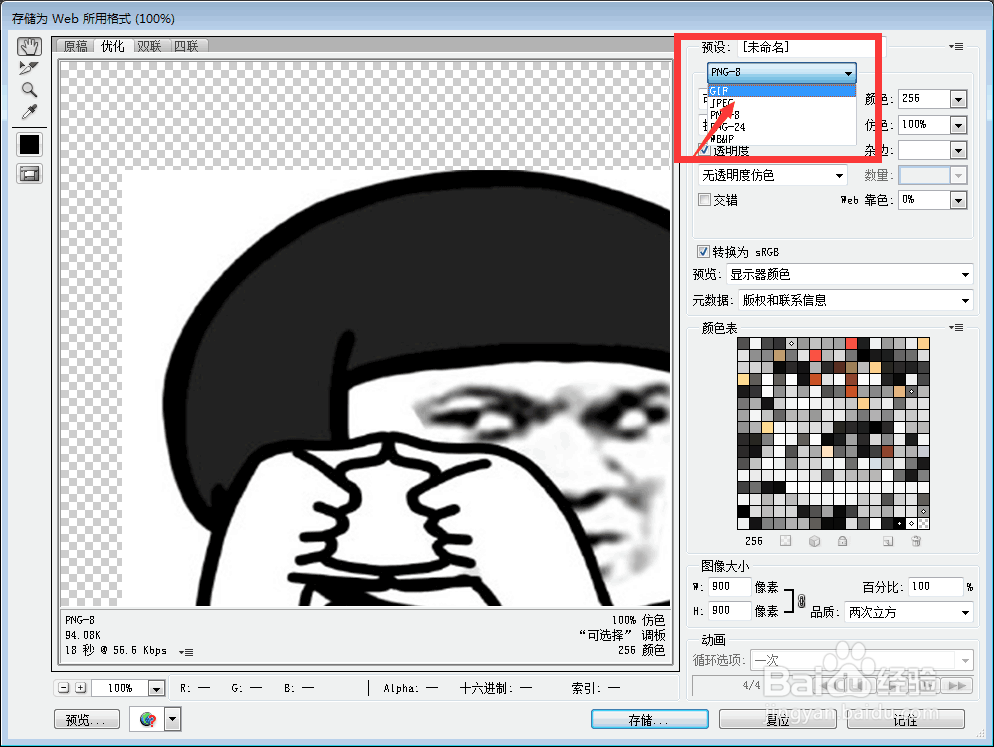
Task: Open the 品质 两次立方 dropdown
Action: [x=909, y=613]
